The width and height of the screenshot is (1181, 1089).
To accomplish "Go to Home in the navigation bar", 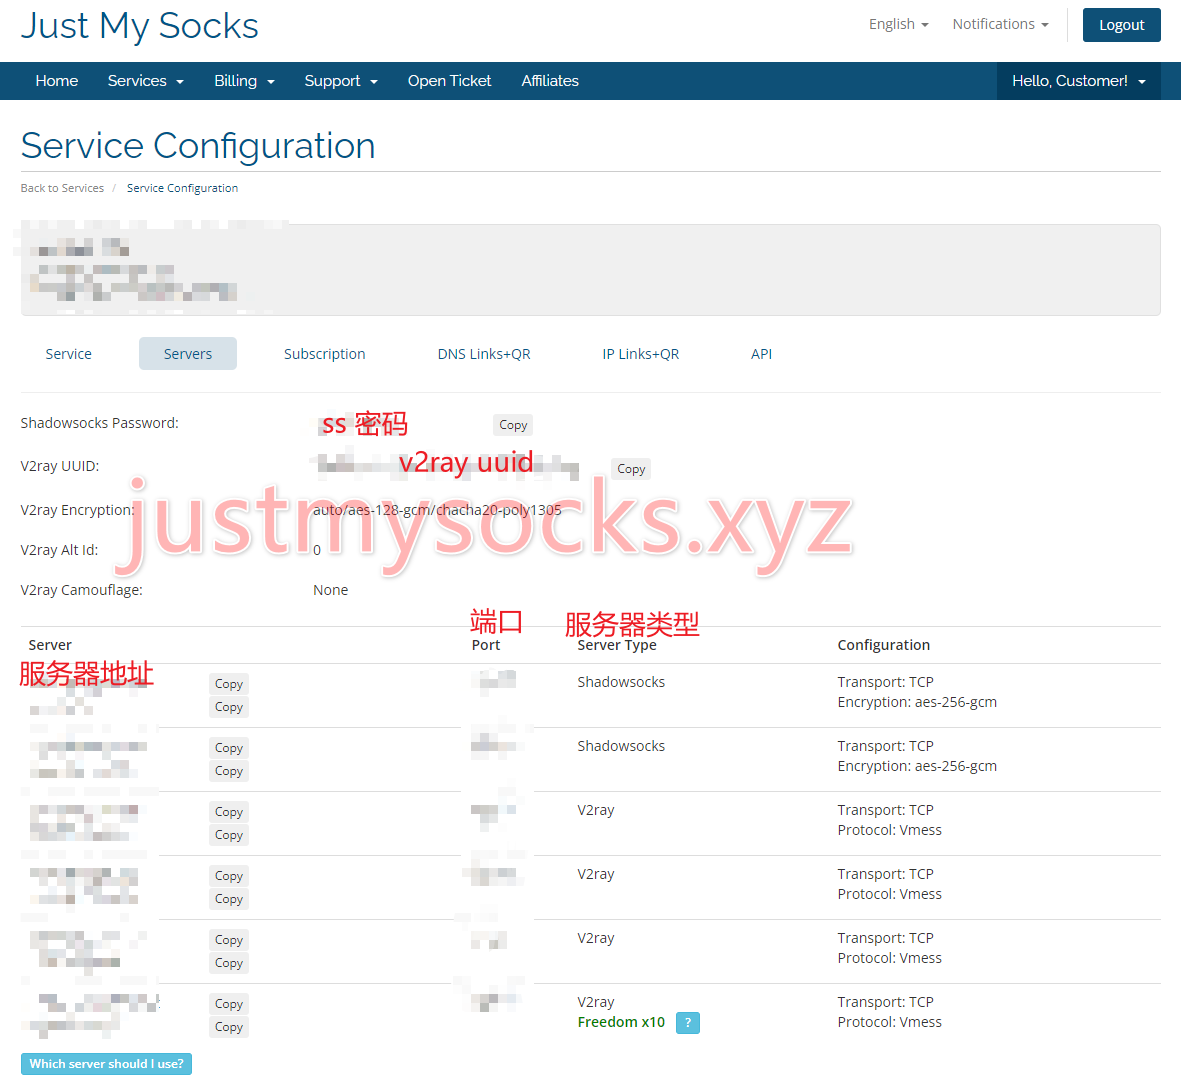I will (x=56, y=81).
